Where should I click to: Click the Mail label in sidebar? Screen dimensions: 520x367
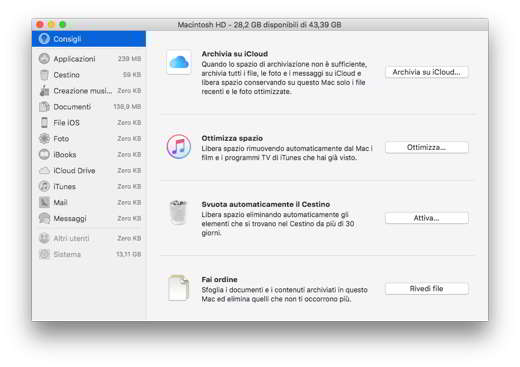tap(60, 202)
